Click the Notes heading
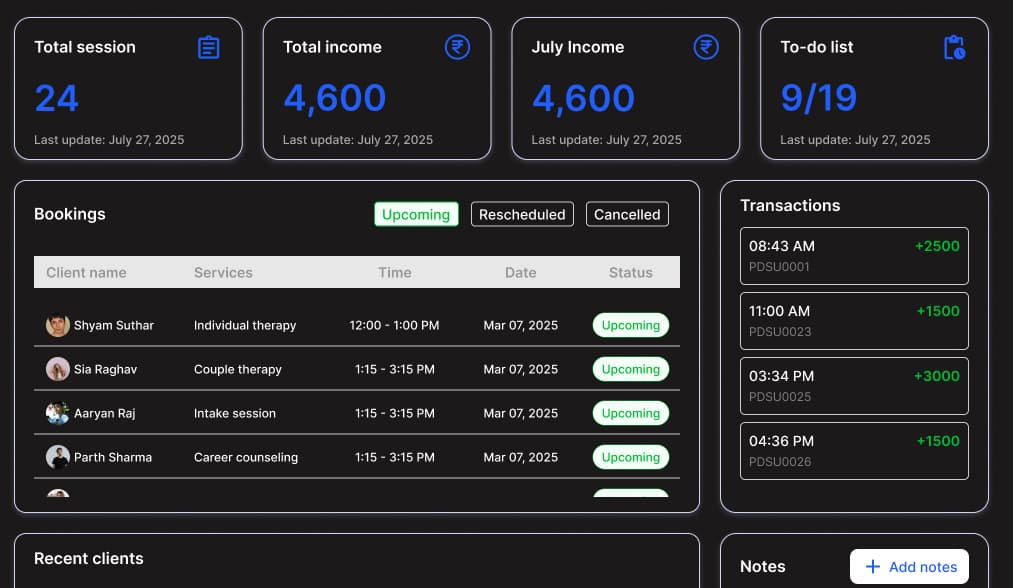 point(762,567)
